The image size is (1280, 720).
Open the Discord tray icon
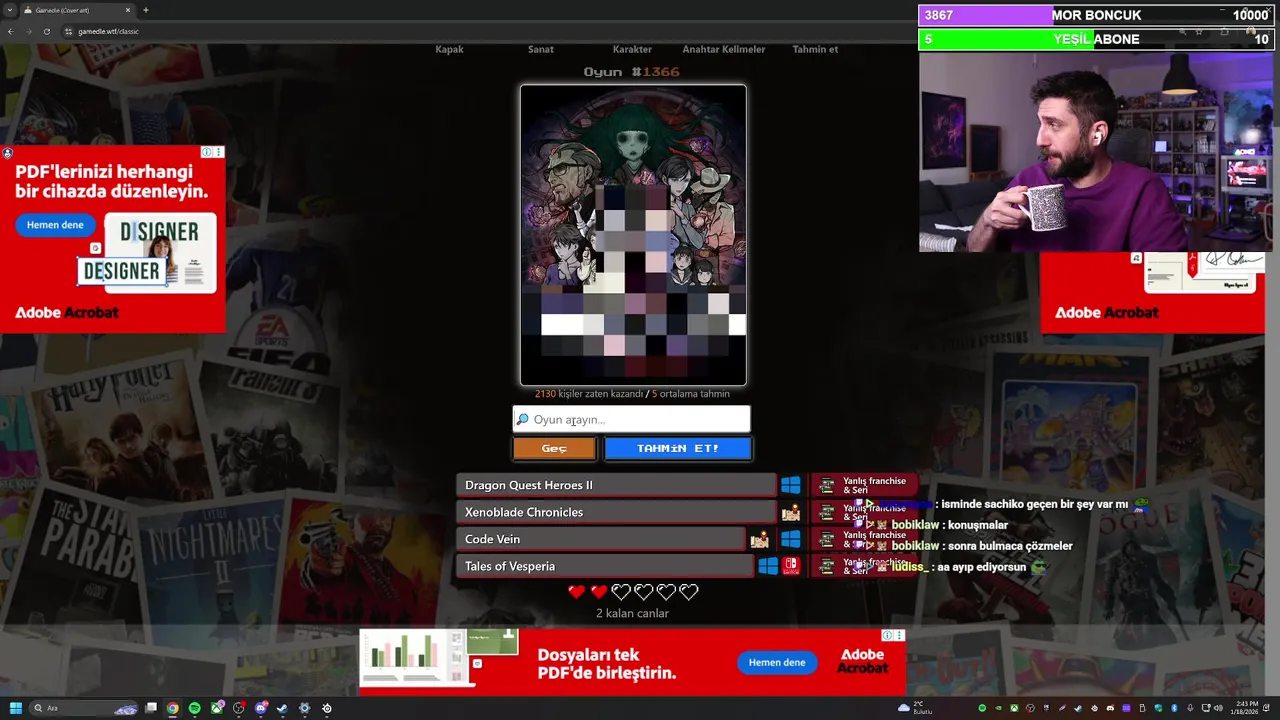(1110, 708)
